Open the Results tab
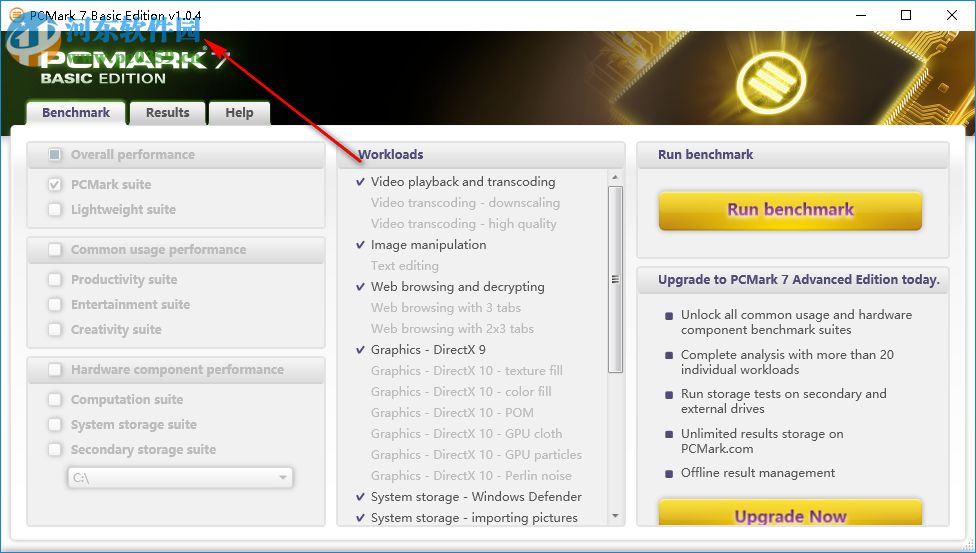Image resolution: width=976 pixels, height=553 pixels. pyautogui.click(x=167, y=113)
